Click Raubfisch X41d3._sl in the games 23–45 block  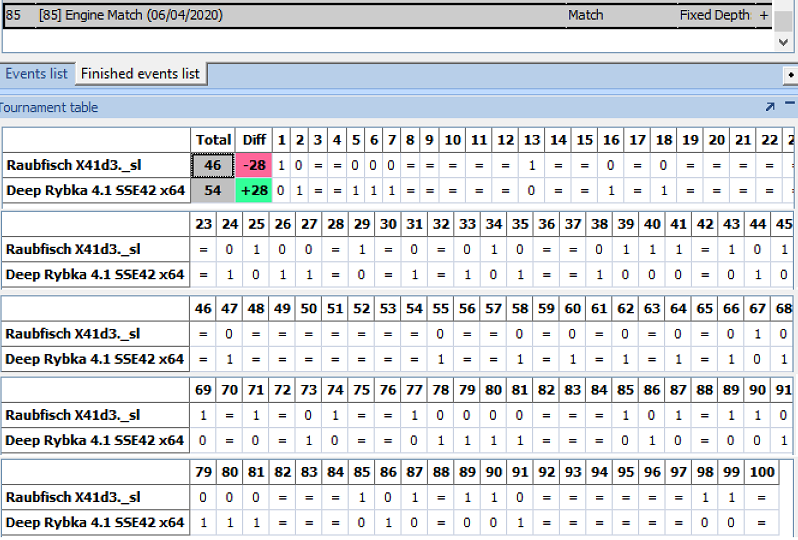coord(73,250)
